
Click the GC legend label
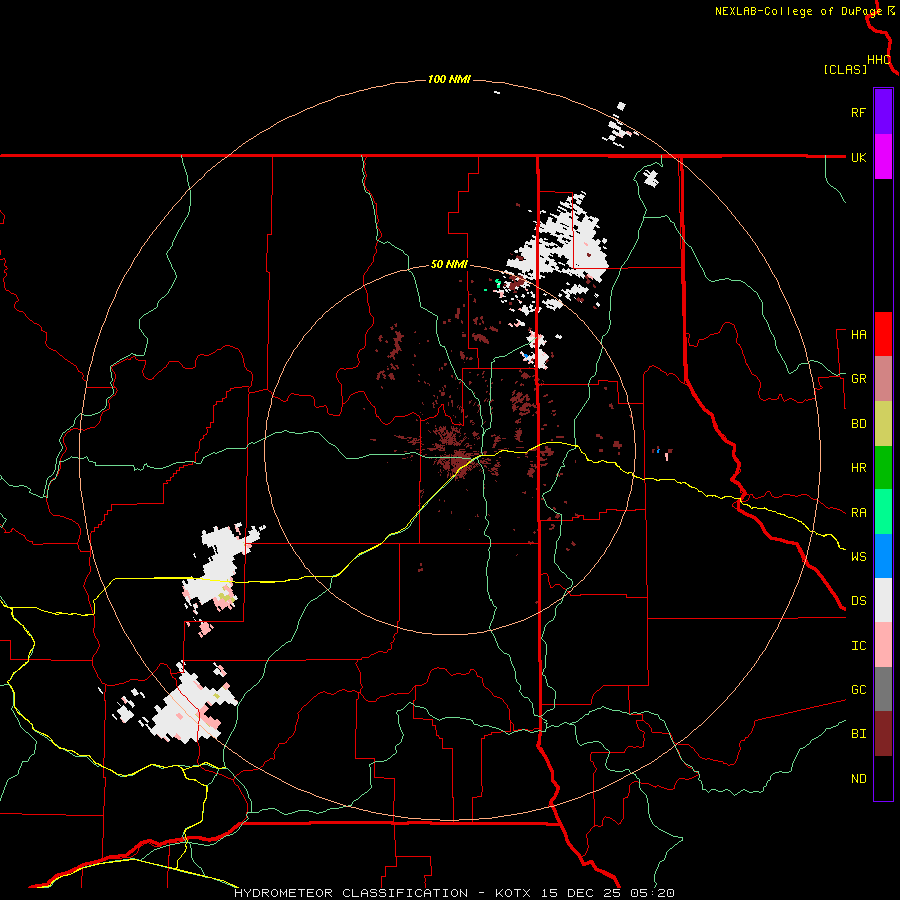pos(858,690)
